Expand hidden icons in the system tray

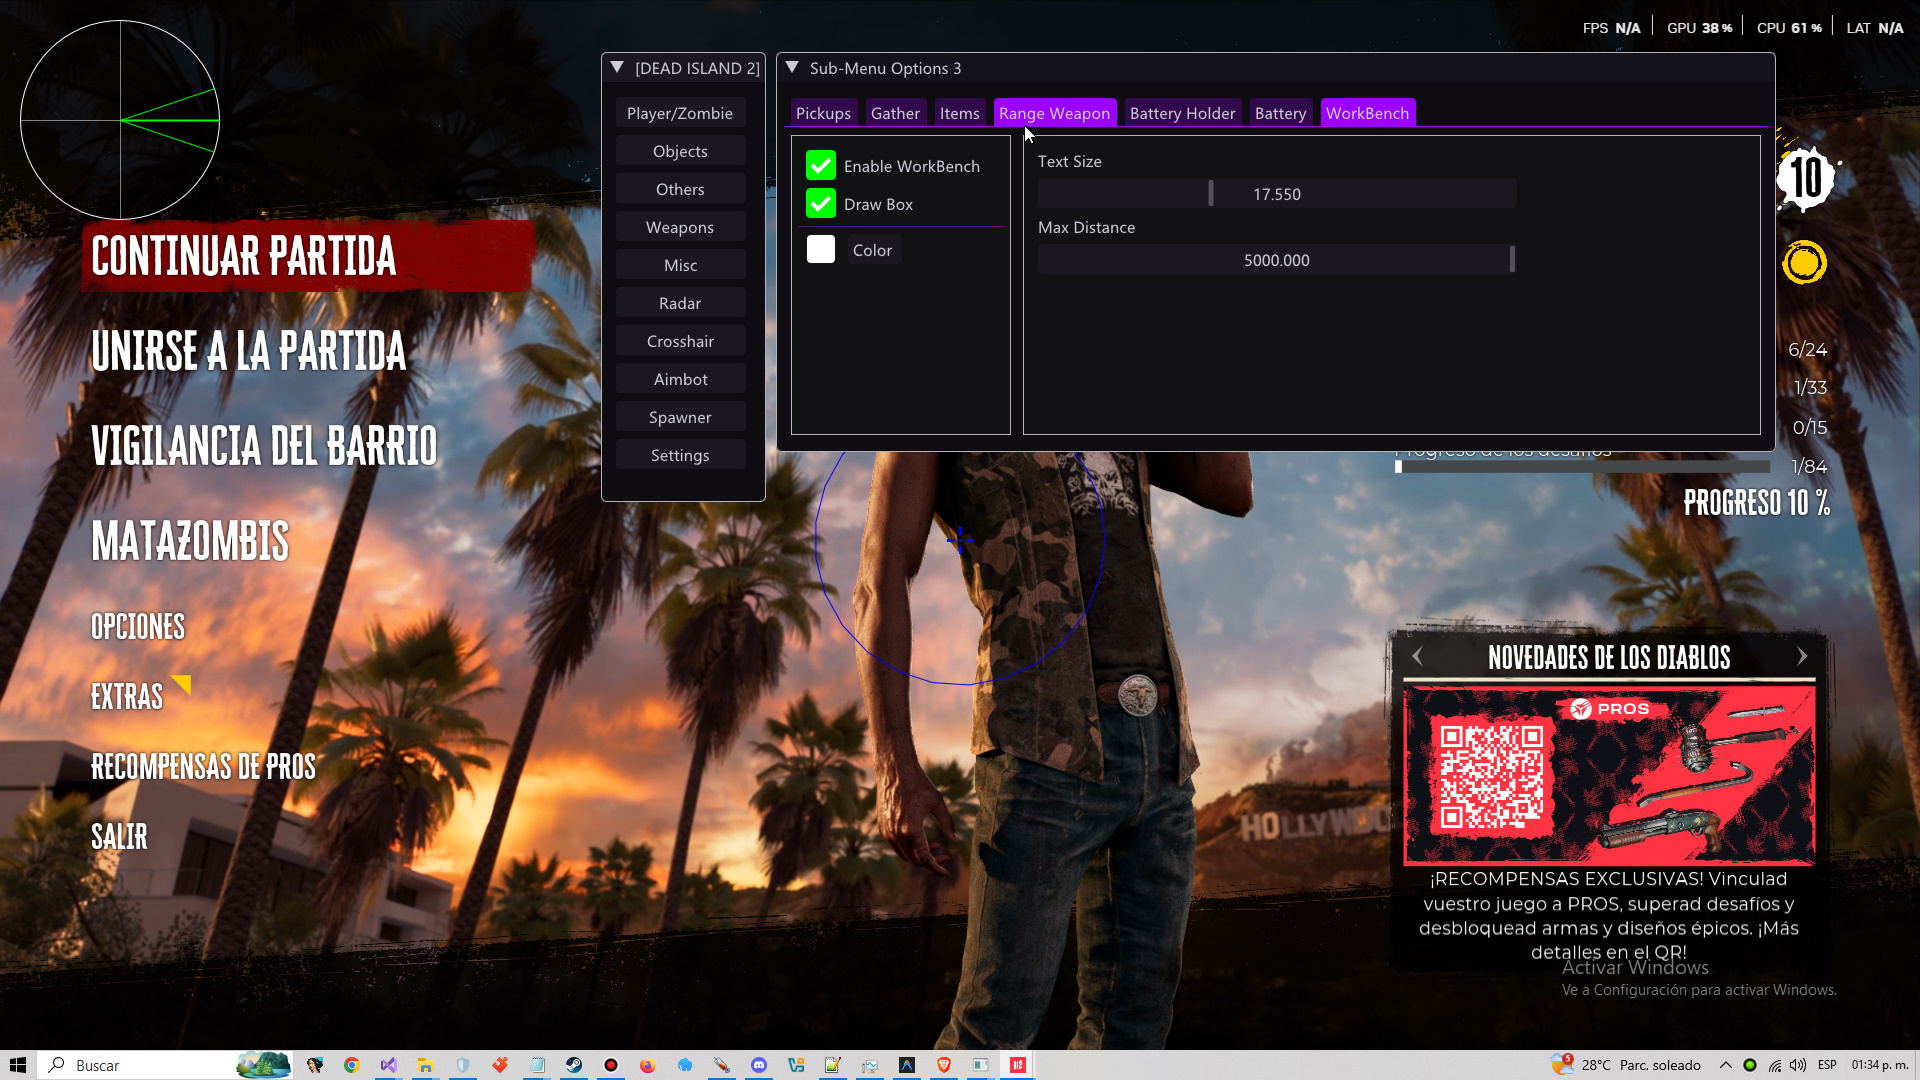tap(1726, 1065)
